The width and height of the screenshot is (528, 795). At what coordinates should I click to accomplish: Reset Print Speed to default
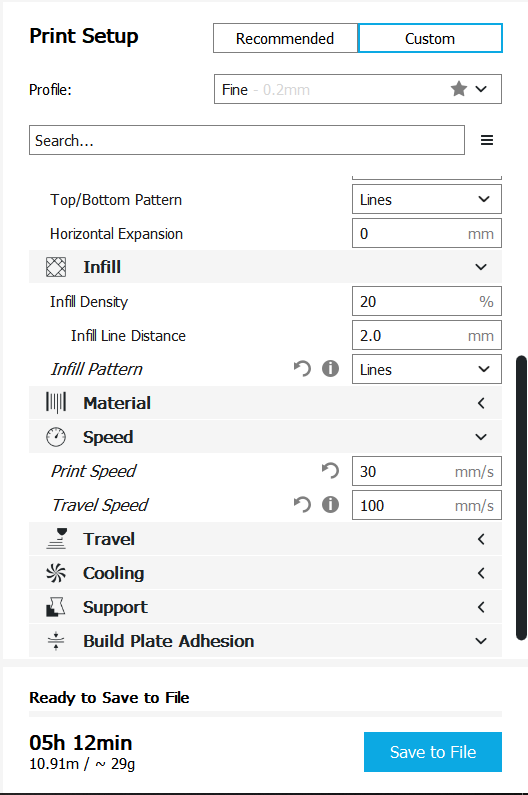[330, 471]
